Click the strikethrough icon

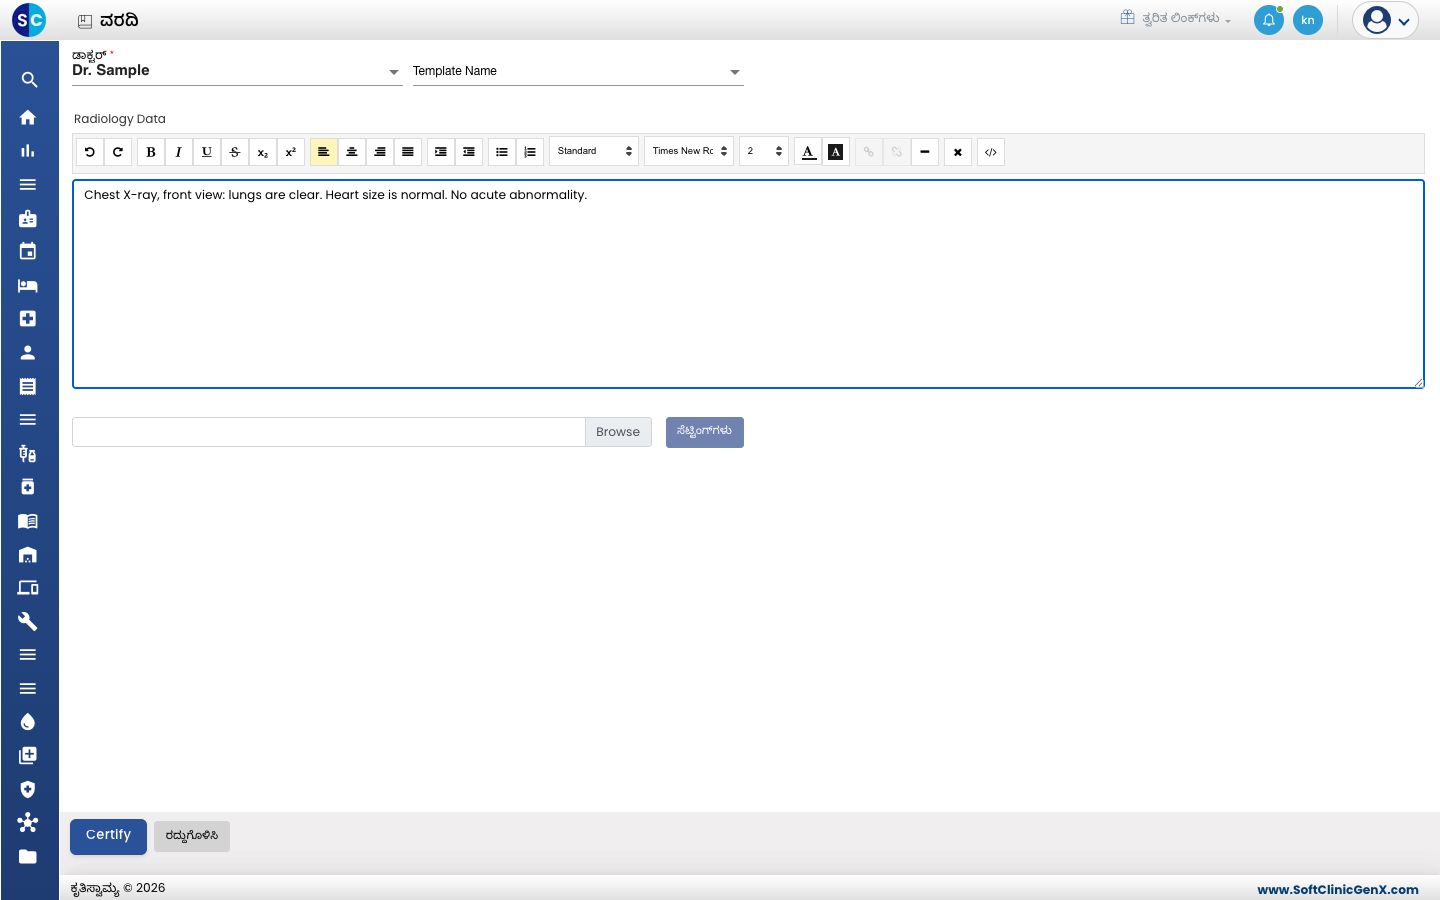tap(235, 152)
